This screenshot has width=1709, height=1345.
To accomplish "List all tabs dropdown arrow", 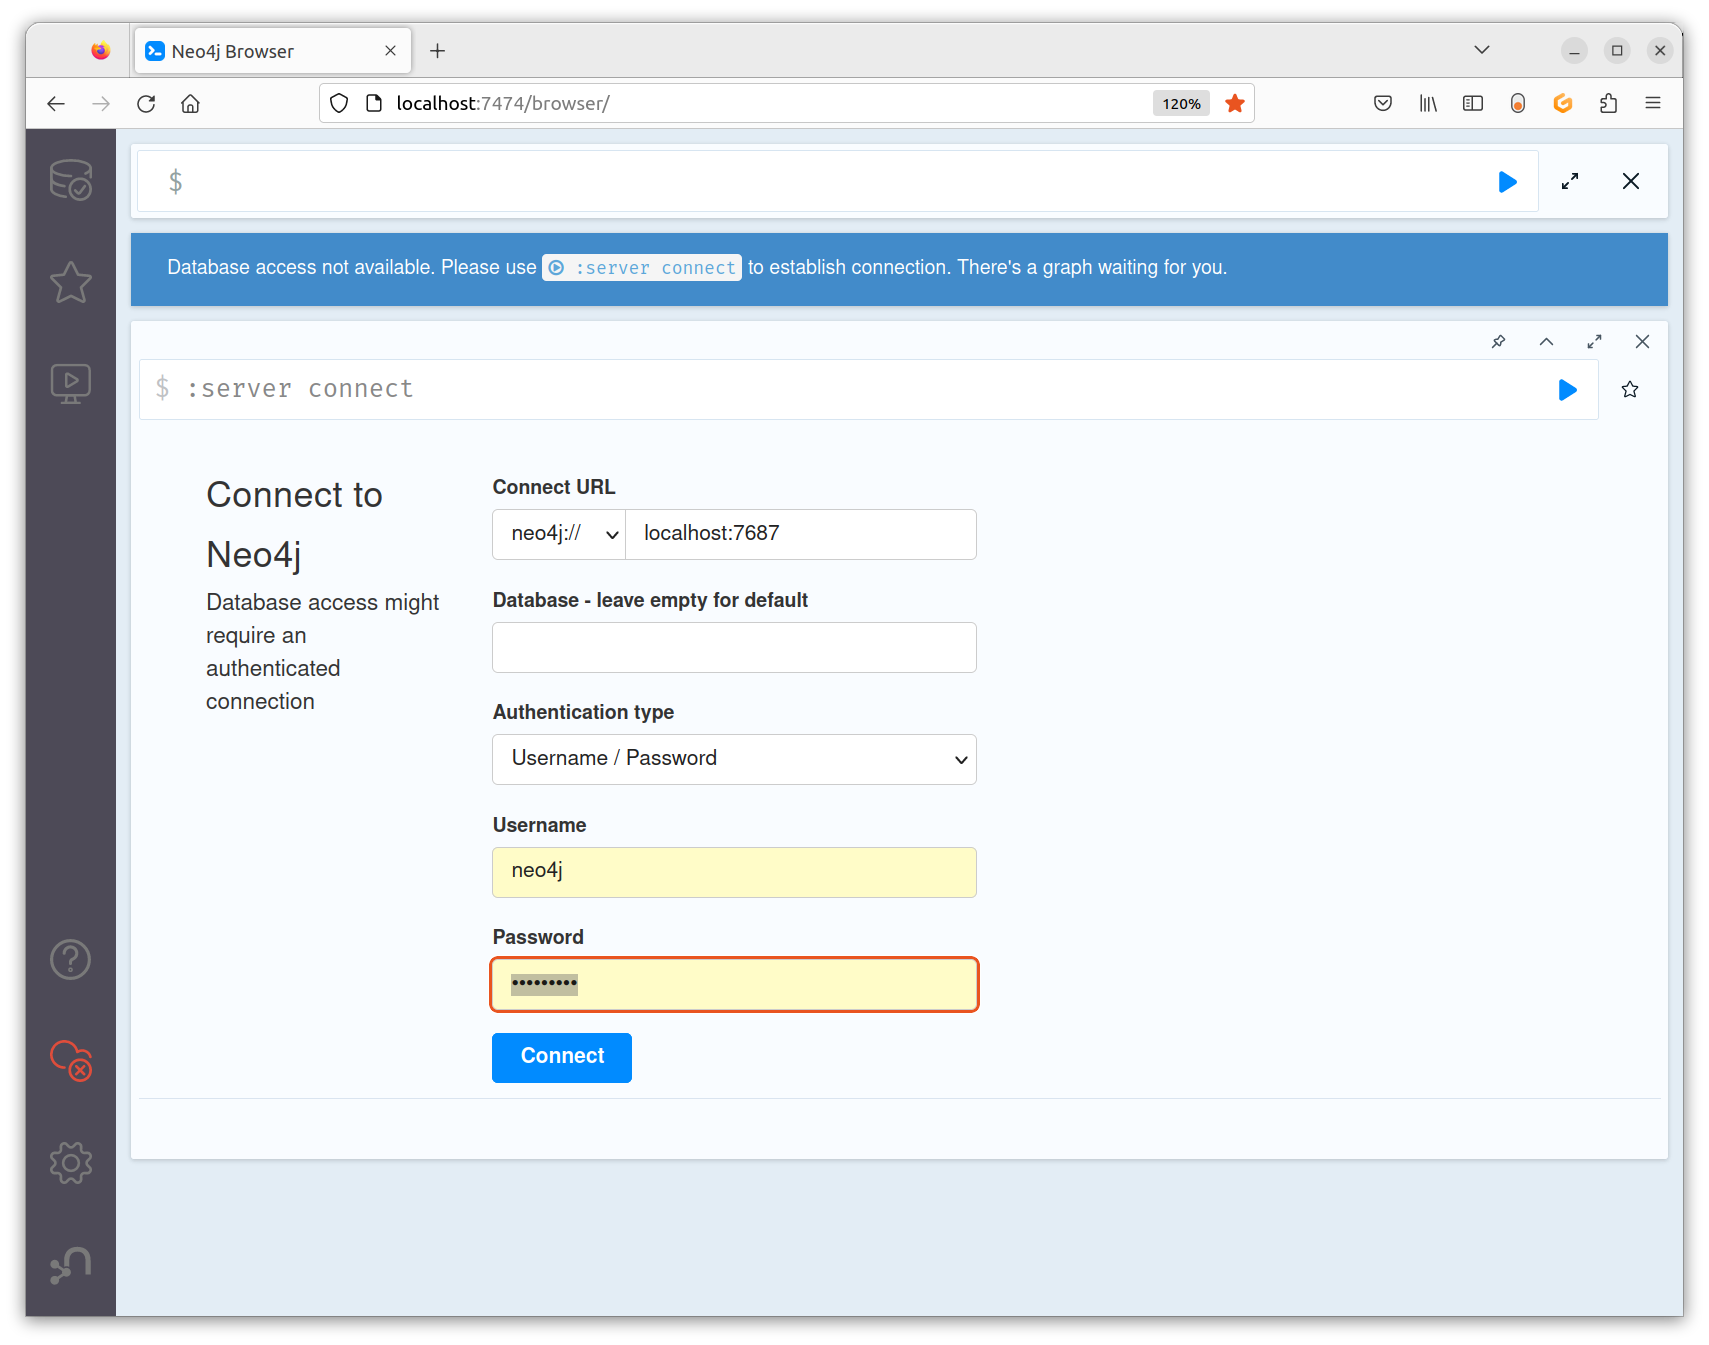I will pos(1482,50).
